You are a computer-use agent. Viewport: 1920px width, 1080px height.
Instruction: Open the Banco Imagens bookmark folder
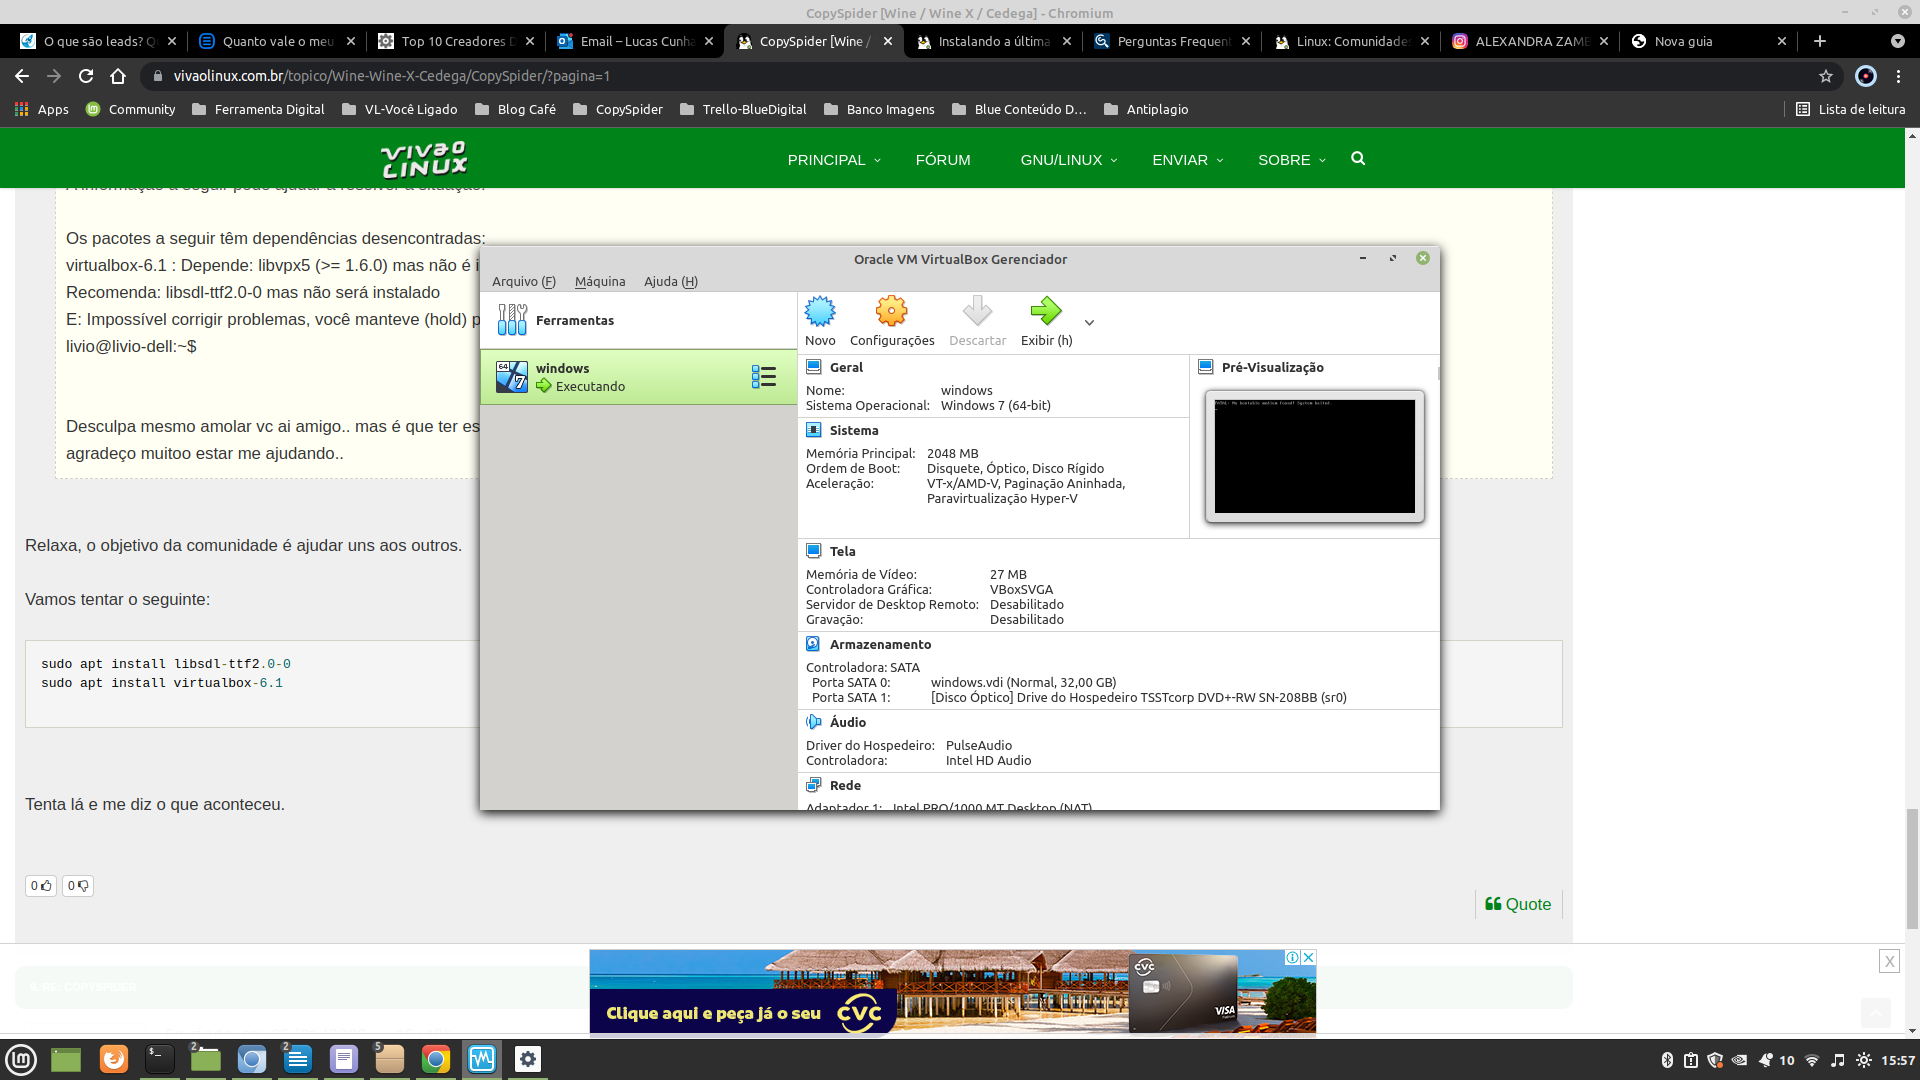click(x=879, y=109)
